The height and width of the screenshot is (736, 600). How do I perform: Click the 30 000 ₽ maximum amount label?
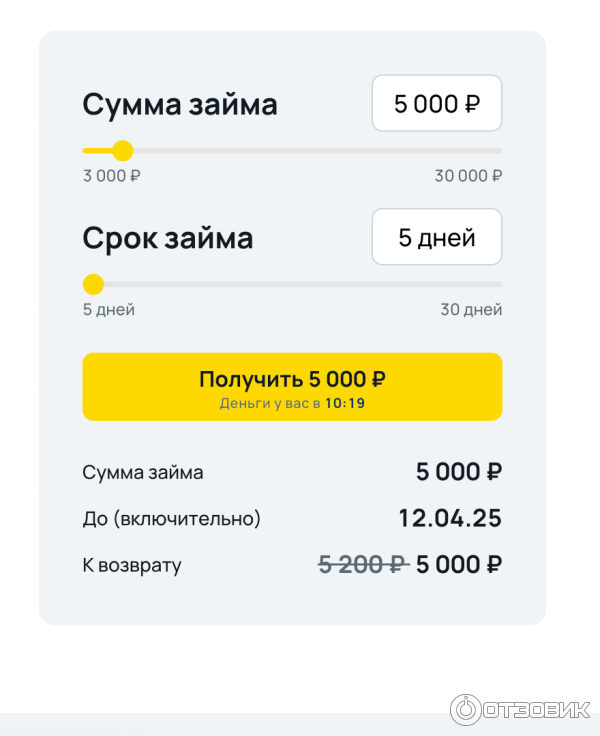click(468, 176)
